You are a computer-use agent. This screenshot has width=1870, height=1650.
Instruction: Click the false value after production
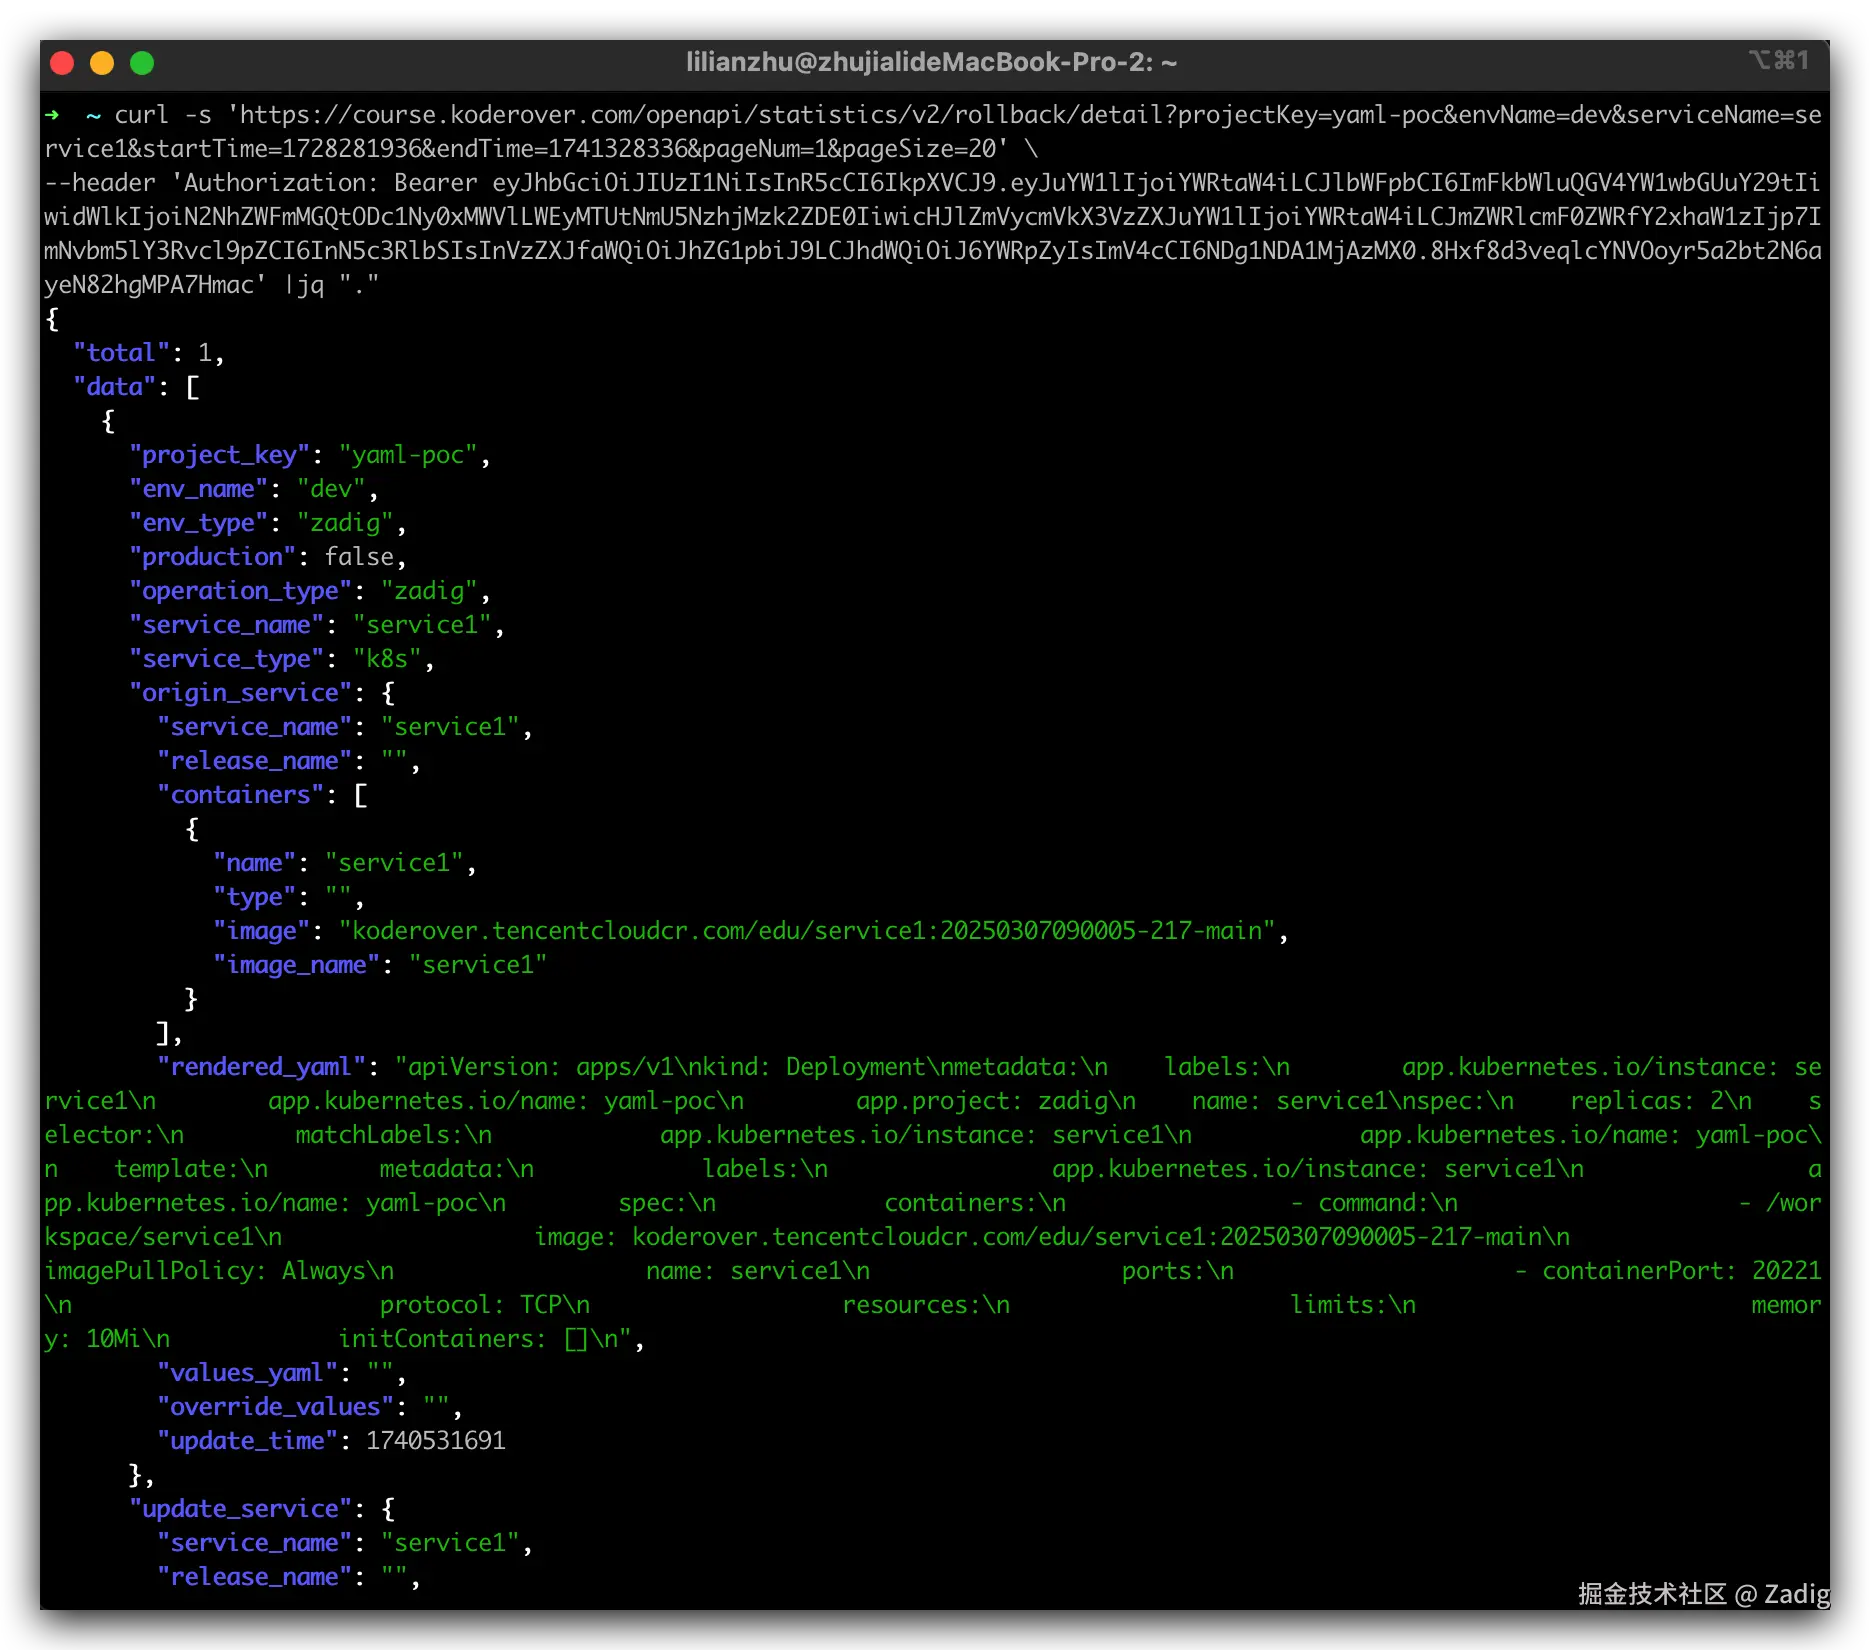359,557
